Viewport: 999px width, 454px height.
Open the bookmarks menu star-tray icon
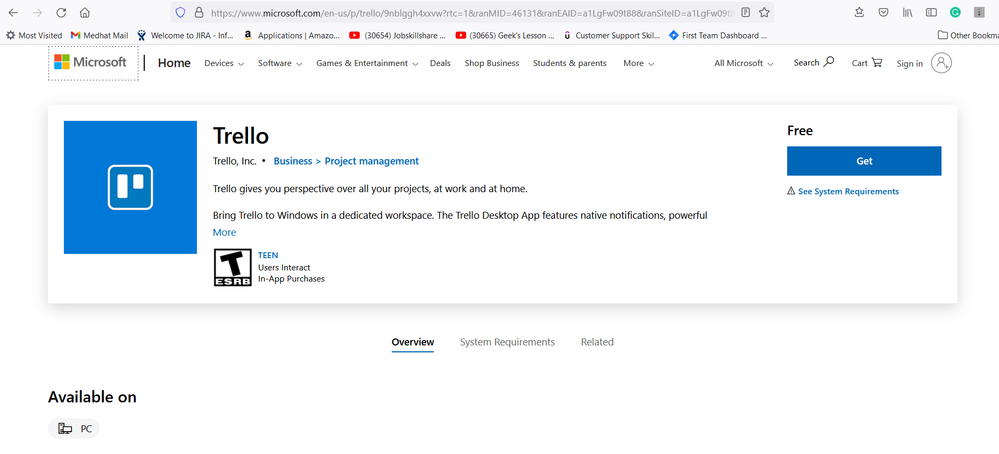pyautogui.click(x=859, y=12)
